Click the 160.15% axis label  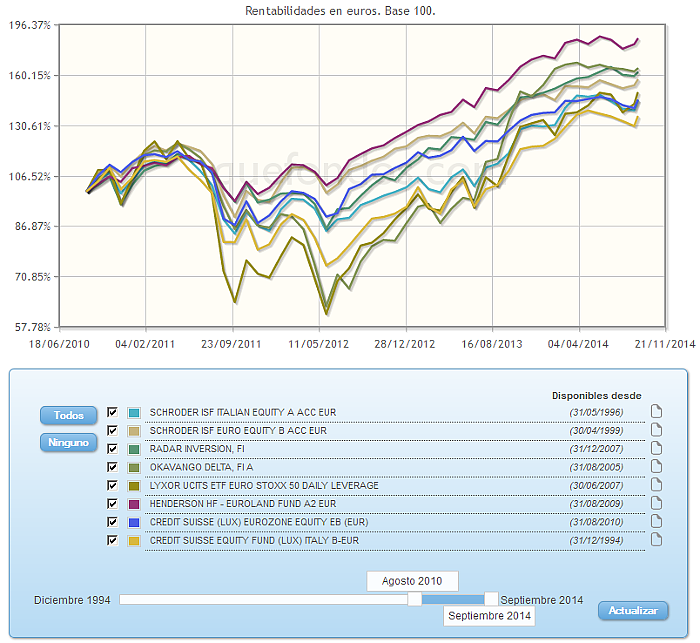coord(29,75)
